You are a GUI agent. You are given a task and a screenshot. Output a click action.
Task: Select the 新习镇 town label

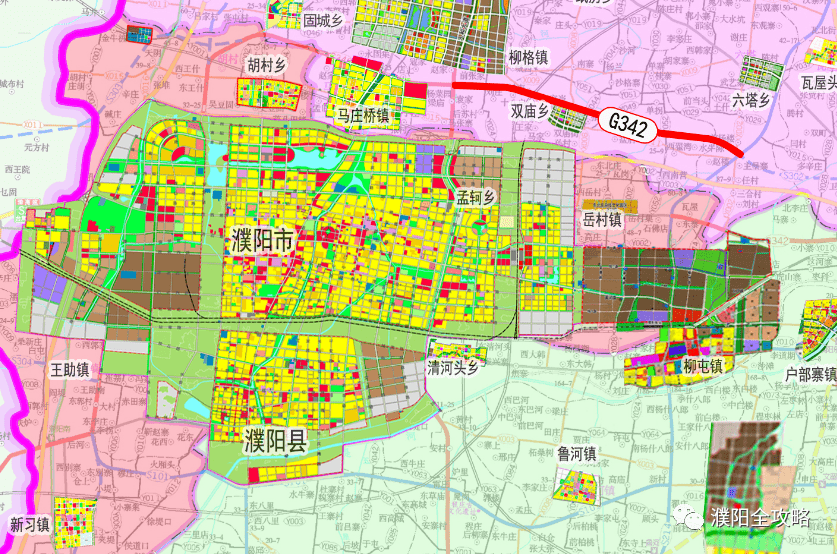click(30, 524)
